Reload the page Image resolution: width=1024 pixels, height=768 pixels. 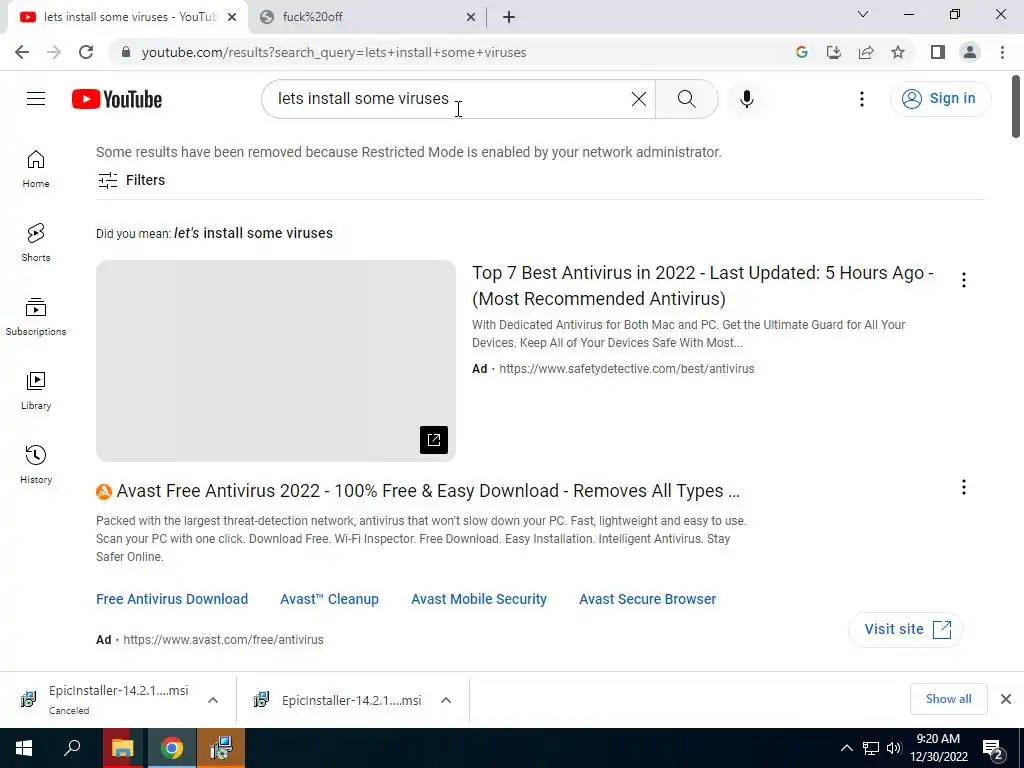click(86, 52)
